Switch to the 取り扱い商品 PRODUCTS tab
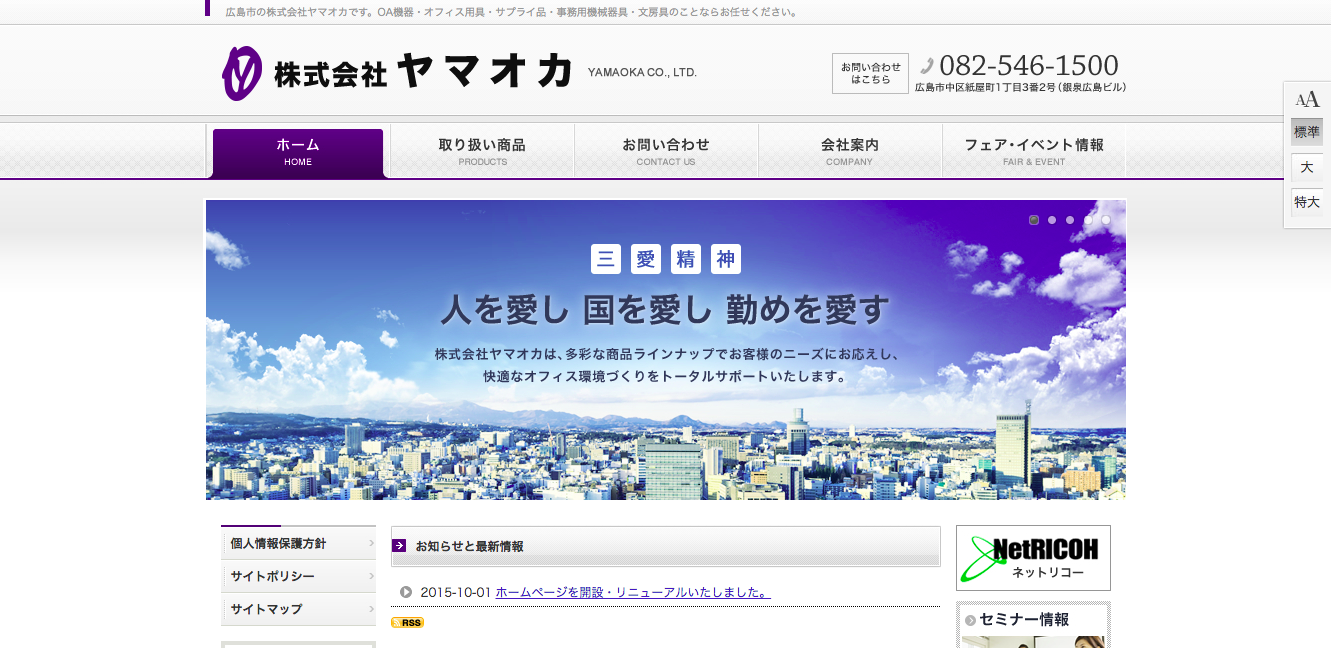Image resolution: width=1331 pixels, height=648 pixels. (x=481, y=152)
